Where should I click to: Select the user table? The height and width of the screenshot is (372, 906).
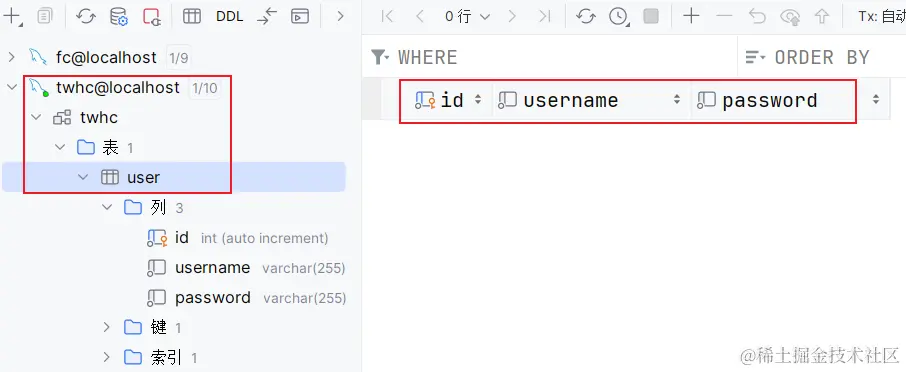pos(143,177)
